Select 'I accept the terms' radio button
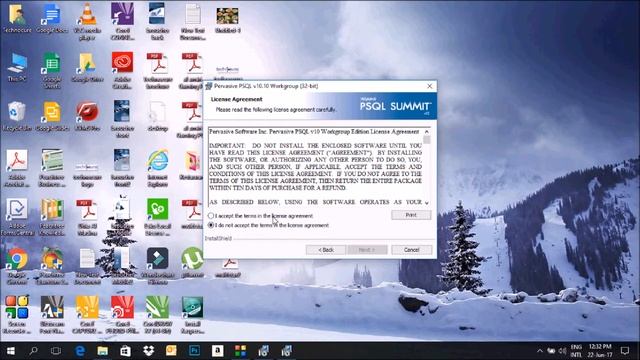This screenshot has width=640, height=360. (x=211, y=216)
